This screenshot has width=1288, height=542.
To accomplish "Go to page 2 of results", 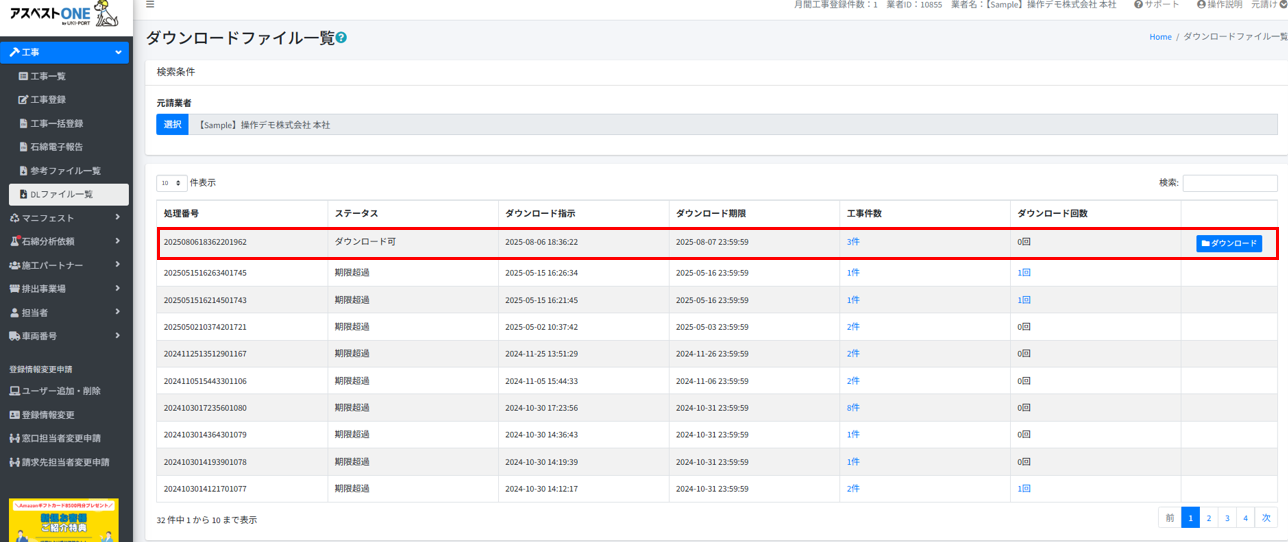I will click(1209, 518).
